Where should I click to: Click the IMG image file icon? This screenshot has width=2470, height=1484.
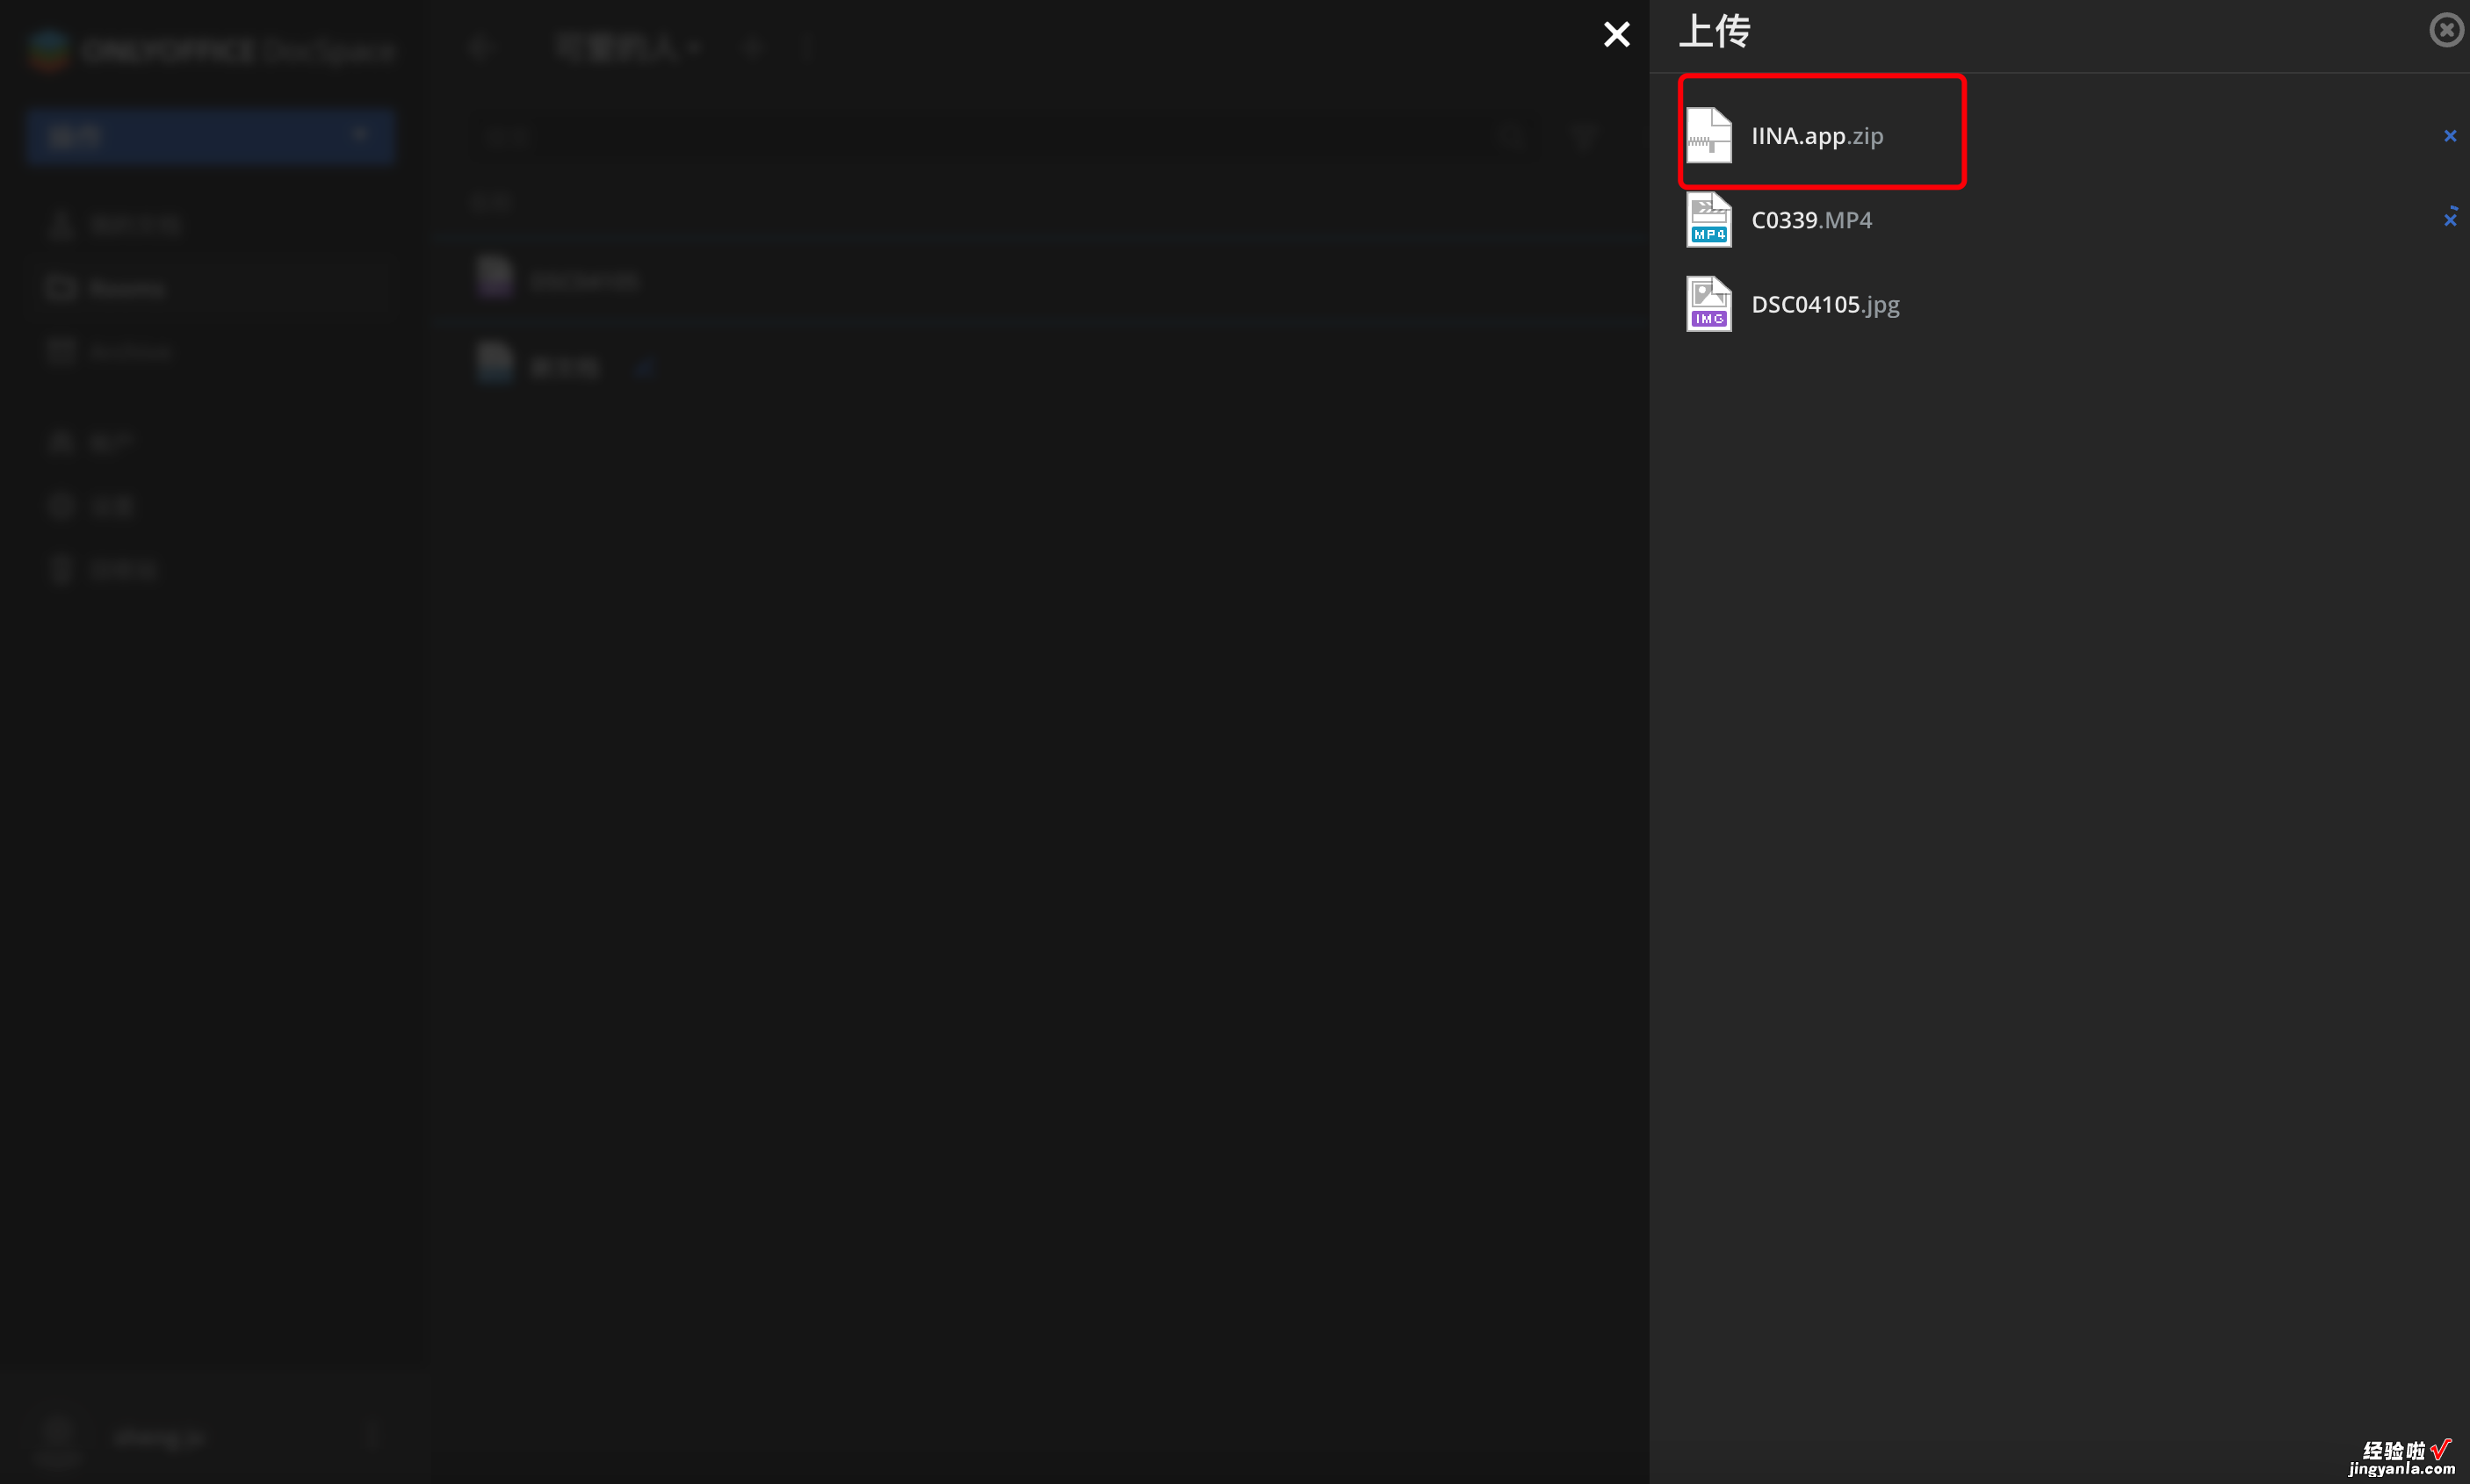pyautogui.click(x=1708, y=304)
